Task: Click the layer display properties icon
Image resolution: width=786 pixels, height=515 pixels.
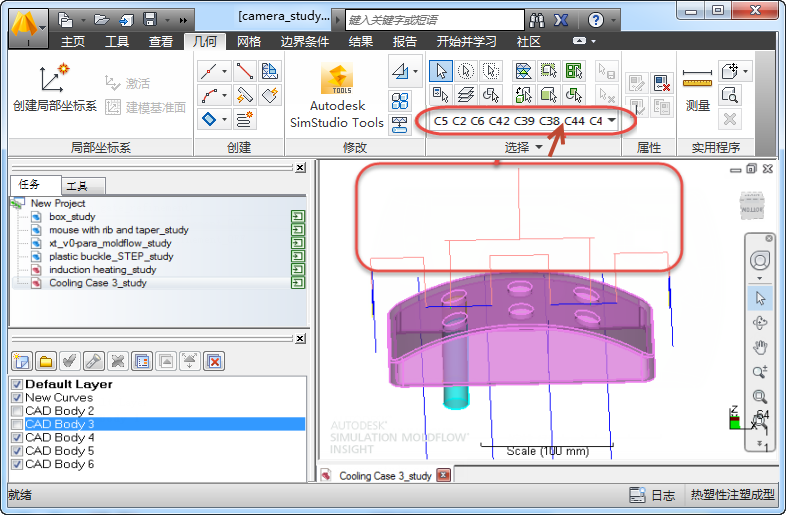Action: (142, 361)
